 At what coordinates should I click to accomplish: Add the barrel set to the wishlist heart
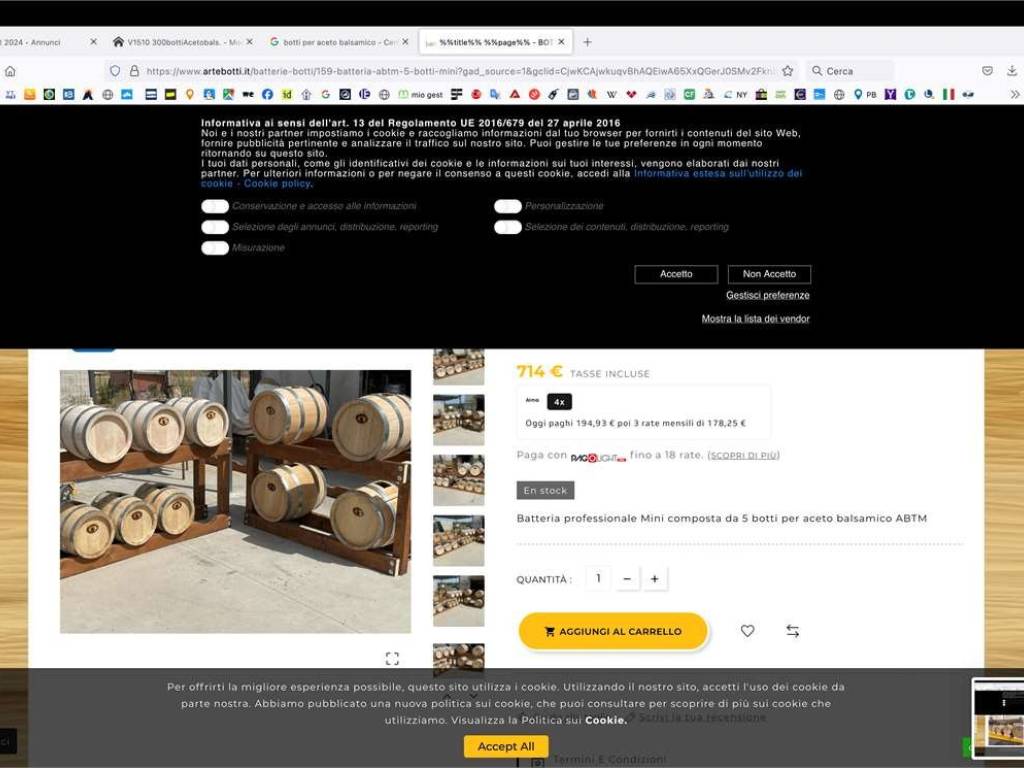pos(747,631)
